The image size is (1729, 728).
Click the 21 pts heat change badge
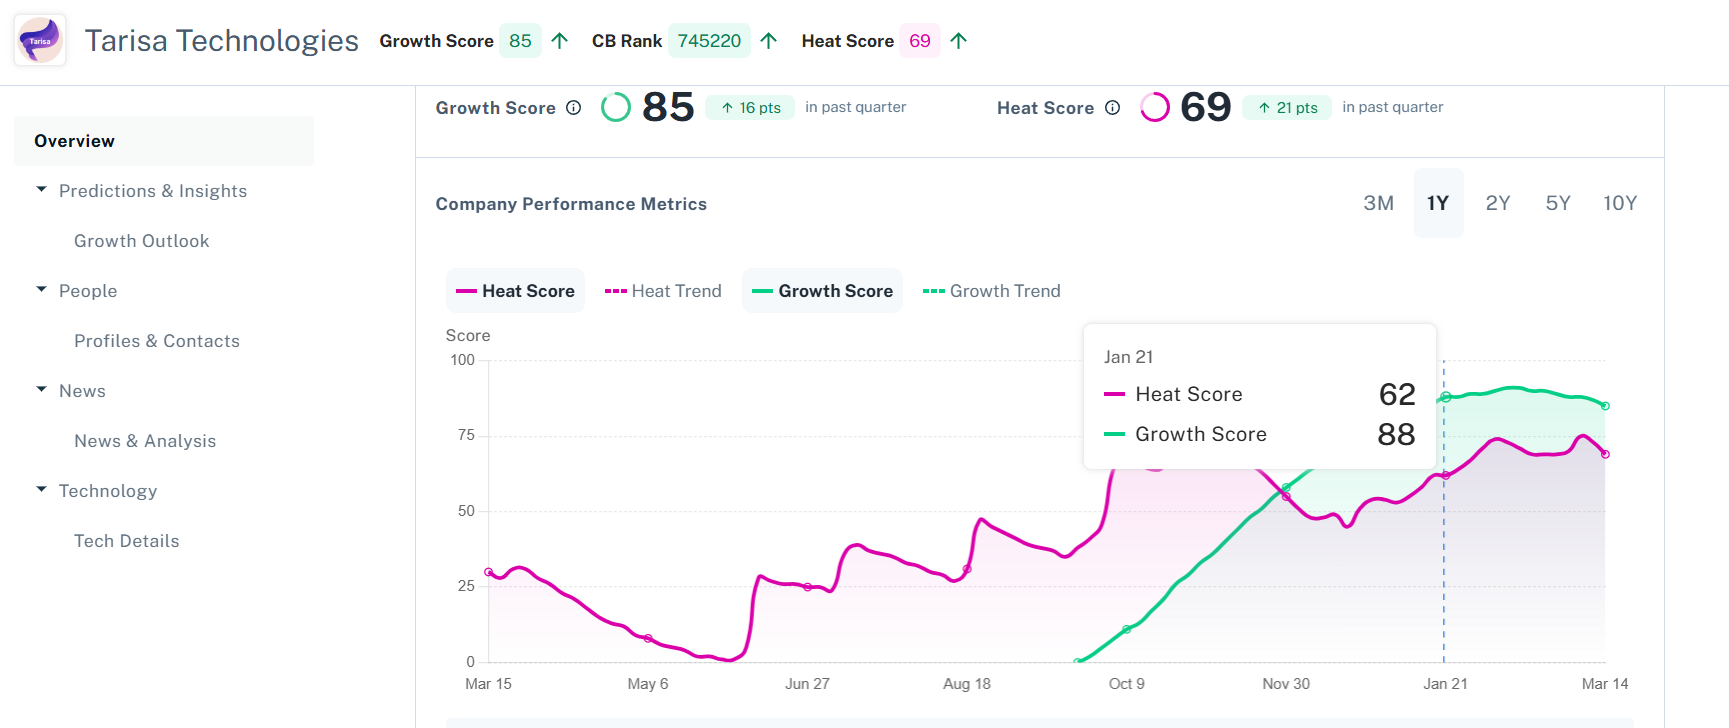point(1287,108)
